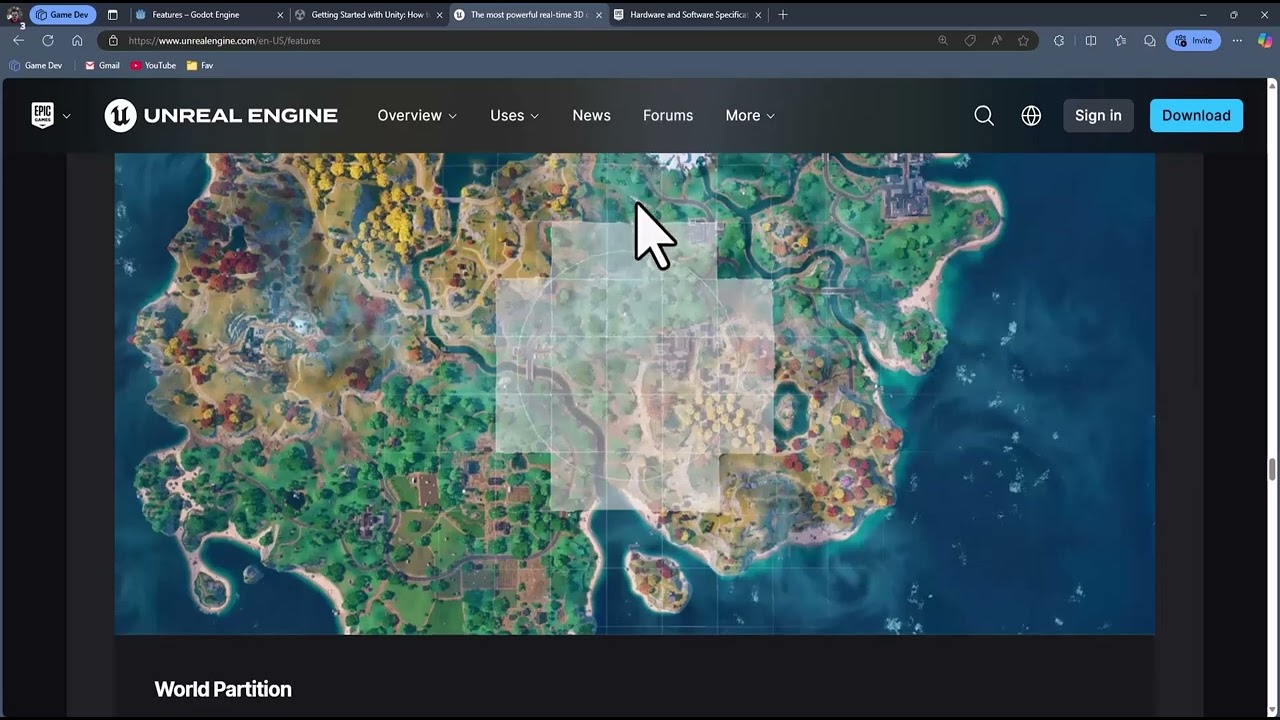
Task: Expand the Epic Games logo dropdown arrow
Action: (67, 116)
